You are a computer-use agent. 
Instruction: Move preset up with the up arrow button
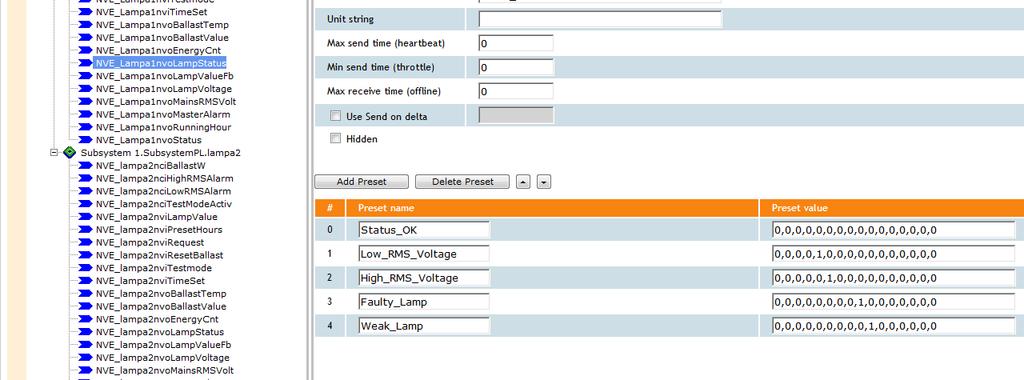point(523,182)
